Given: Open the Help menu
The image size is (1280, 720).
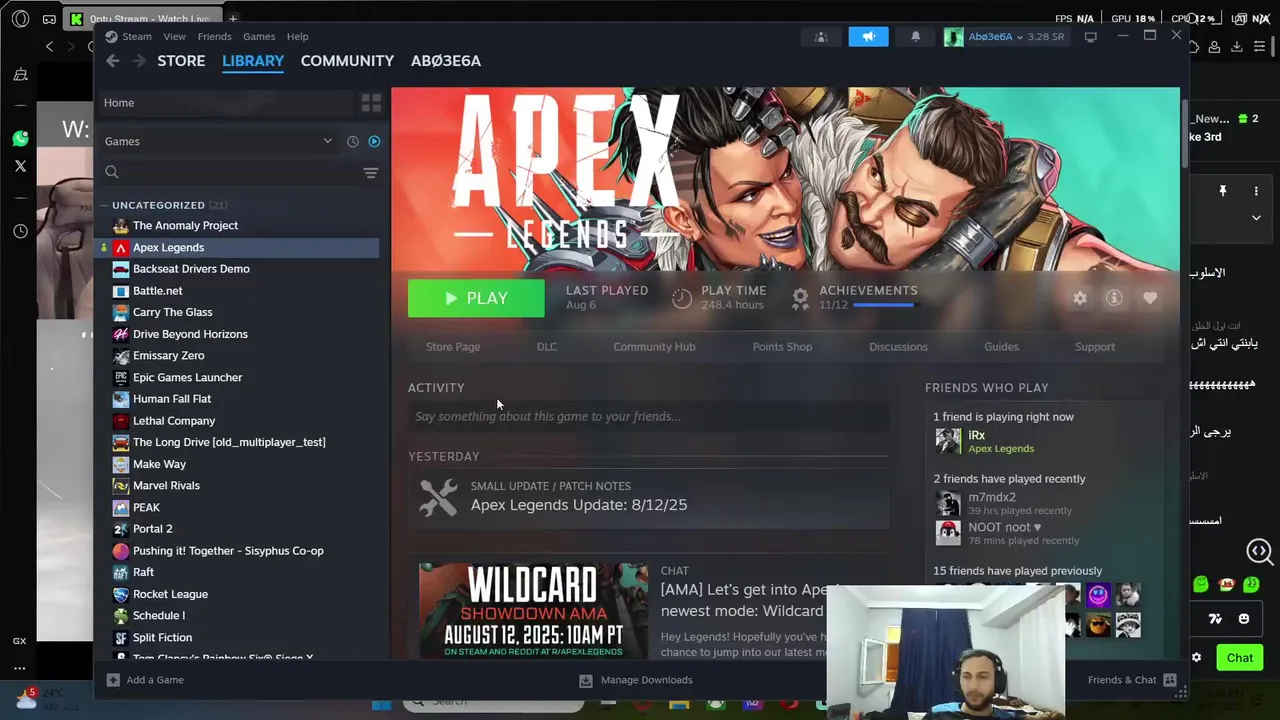Looking at the screenshot, I should [x=298, y=37].
